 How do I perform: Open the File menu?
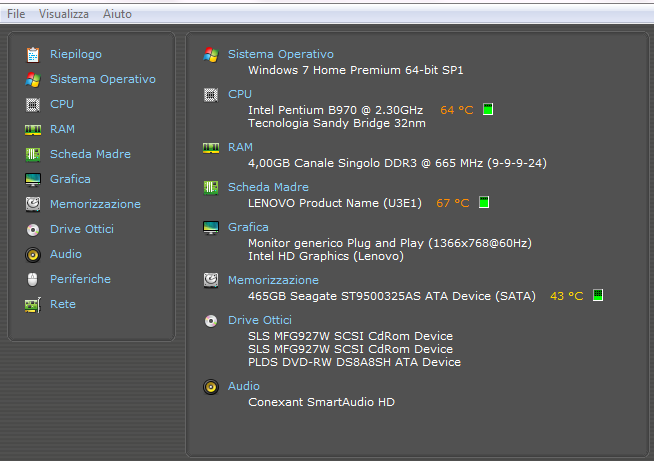click(x=17, y=14)
